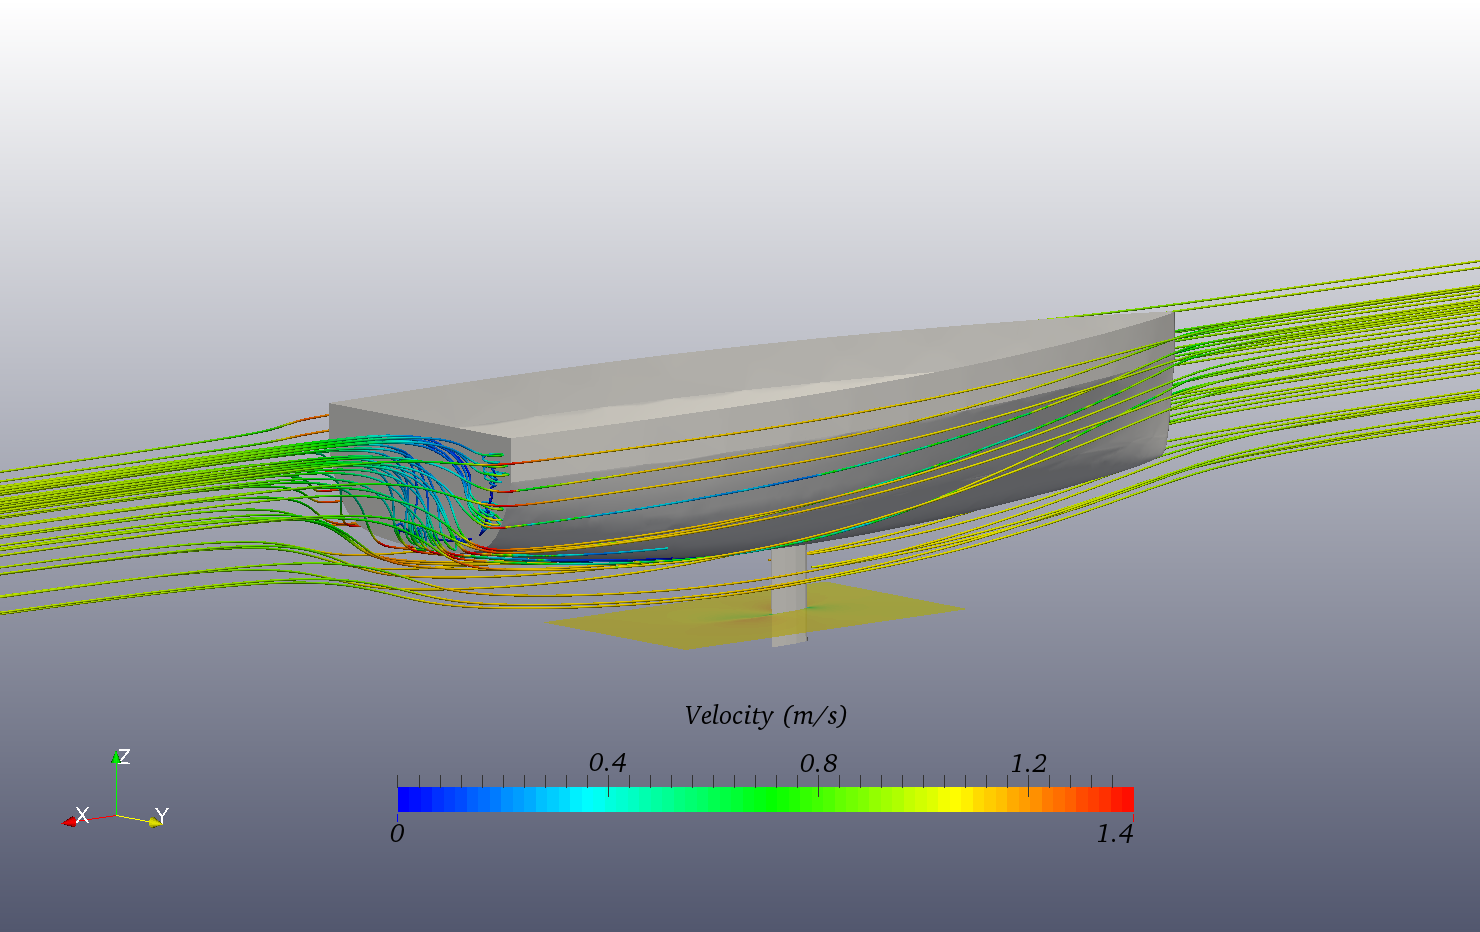
Task: Click the green Z axis label
Action: coord(125,757)
